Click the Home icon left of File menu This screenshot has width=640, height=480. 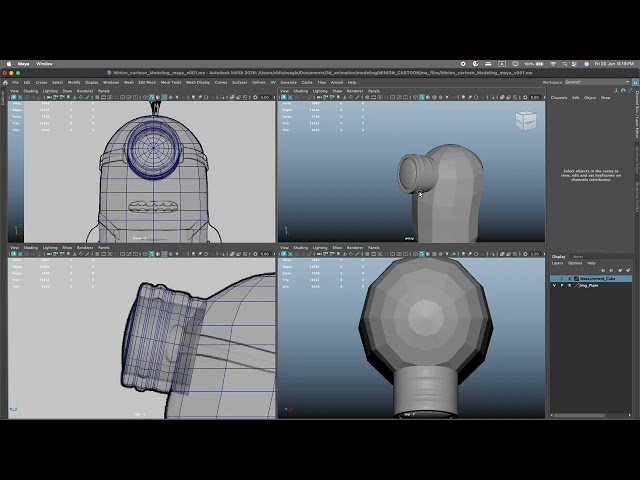coord(5,82)
